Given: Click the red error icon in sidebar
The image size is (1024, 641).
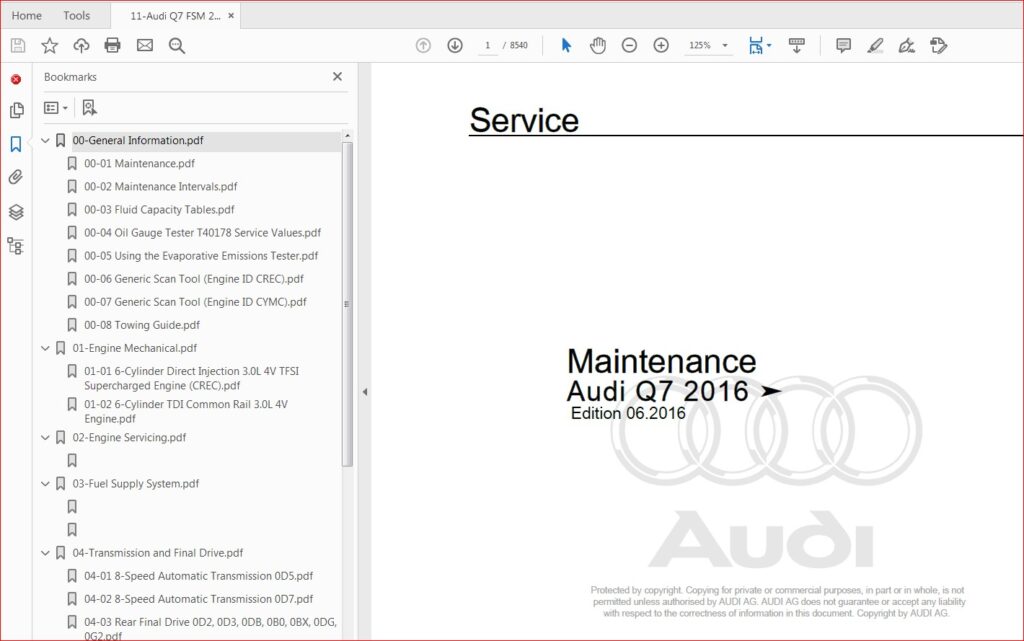Looking at the screenshot, I should point(16,79).
